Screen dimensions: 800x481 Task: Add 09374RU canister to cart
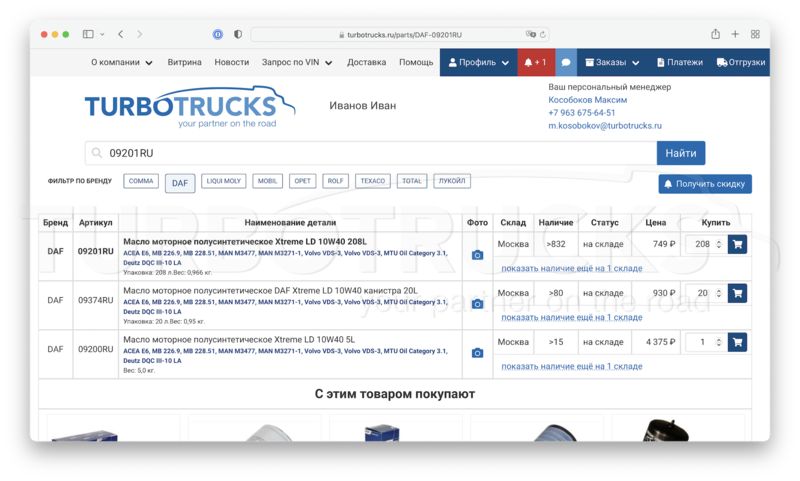tap(737, 293)
